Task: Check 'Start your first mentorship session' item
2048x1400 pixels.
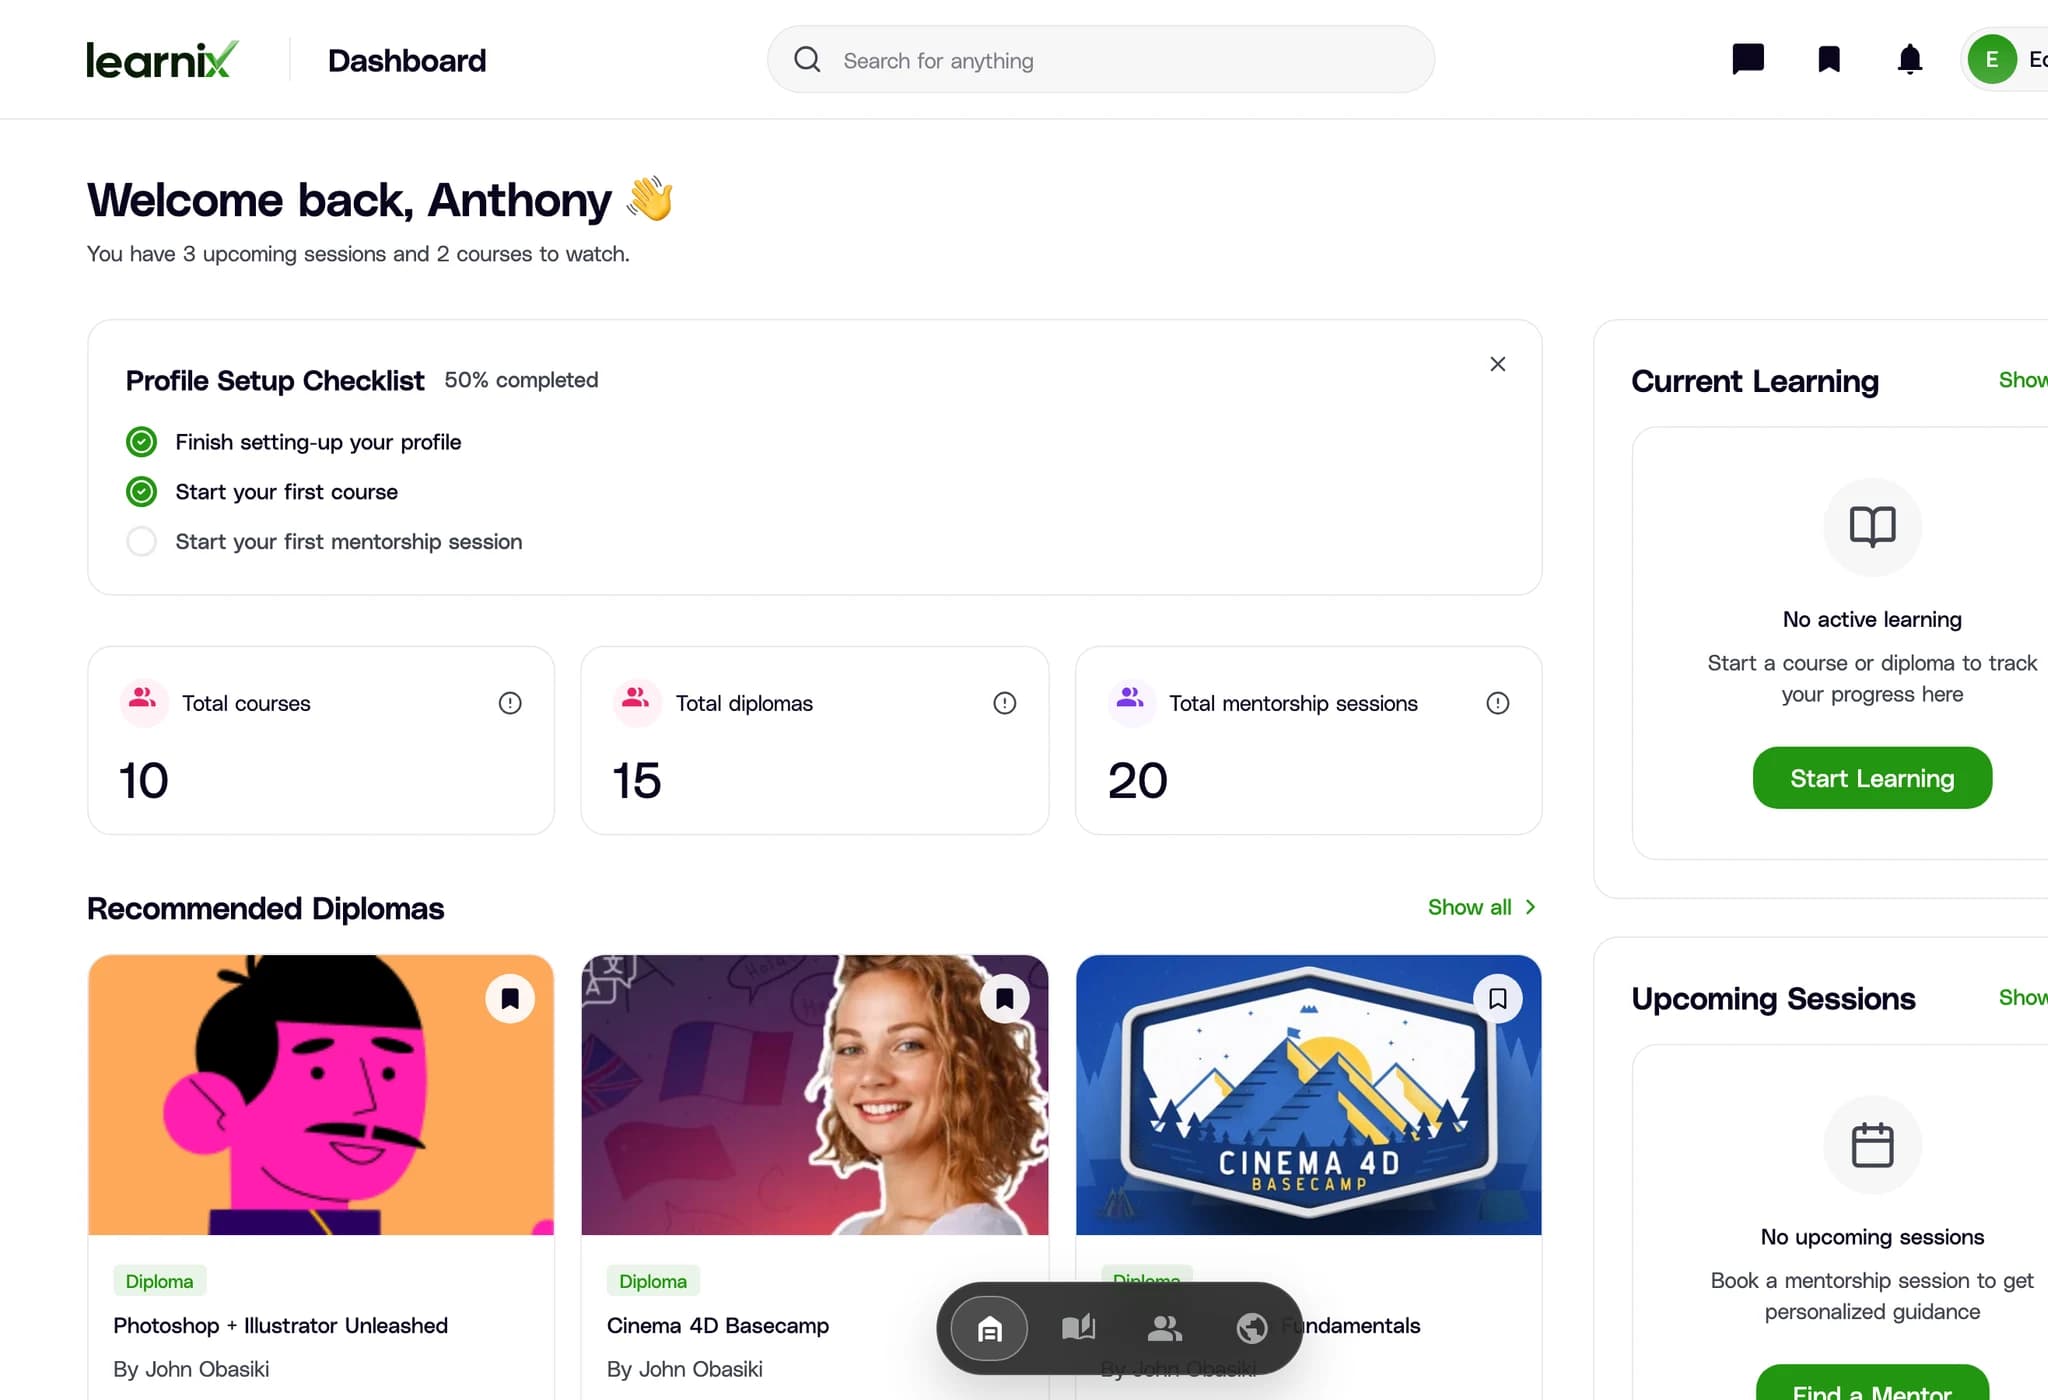Action: coord(142,541)
